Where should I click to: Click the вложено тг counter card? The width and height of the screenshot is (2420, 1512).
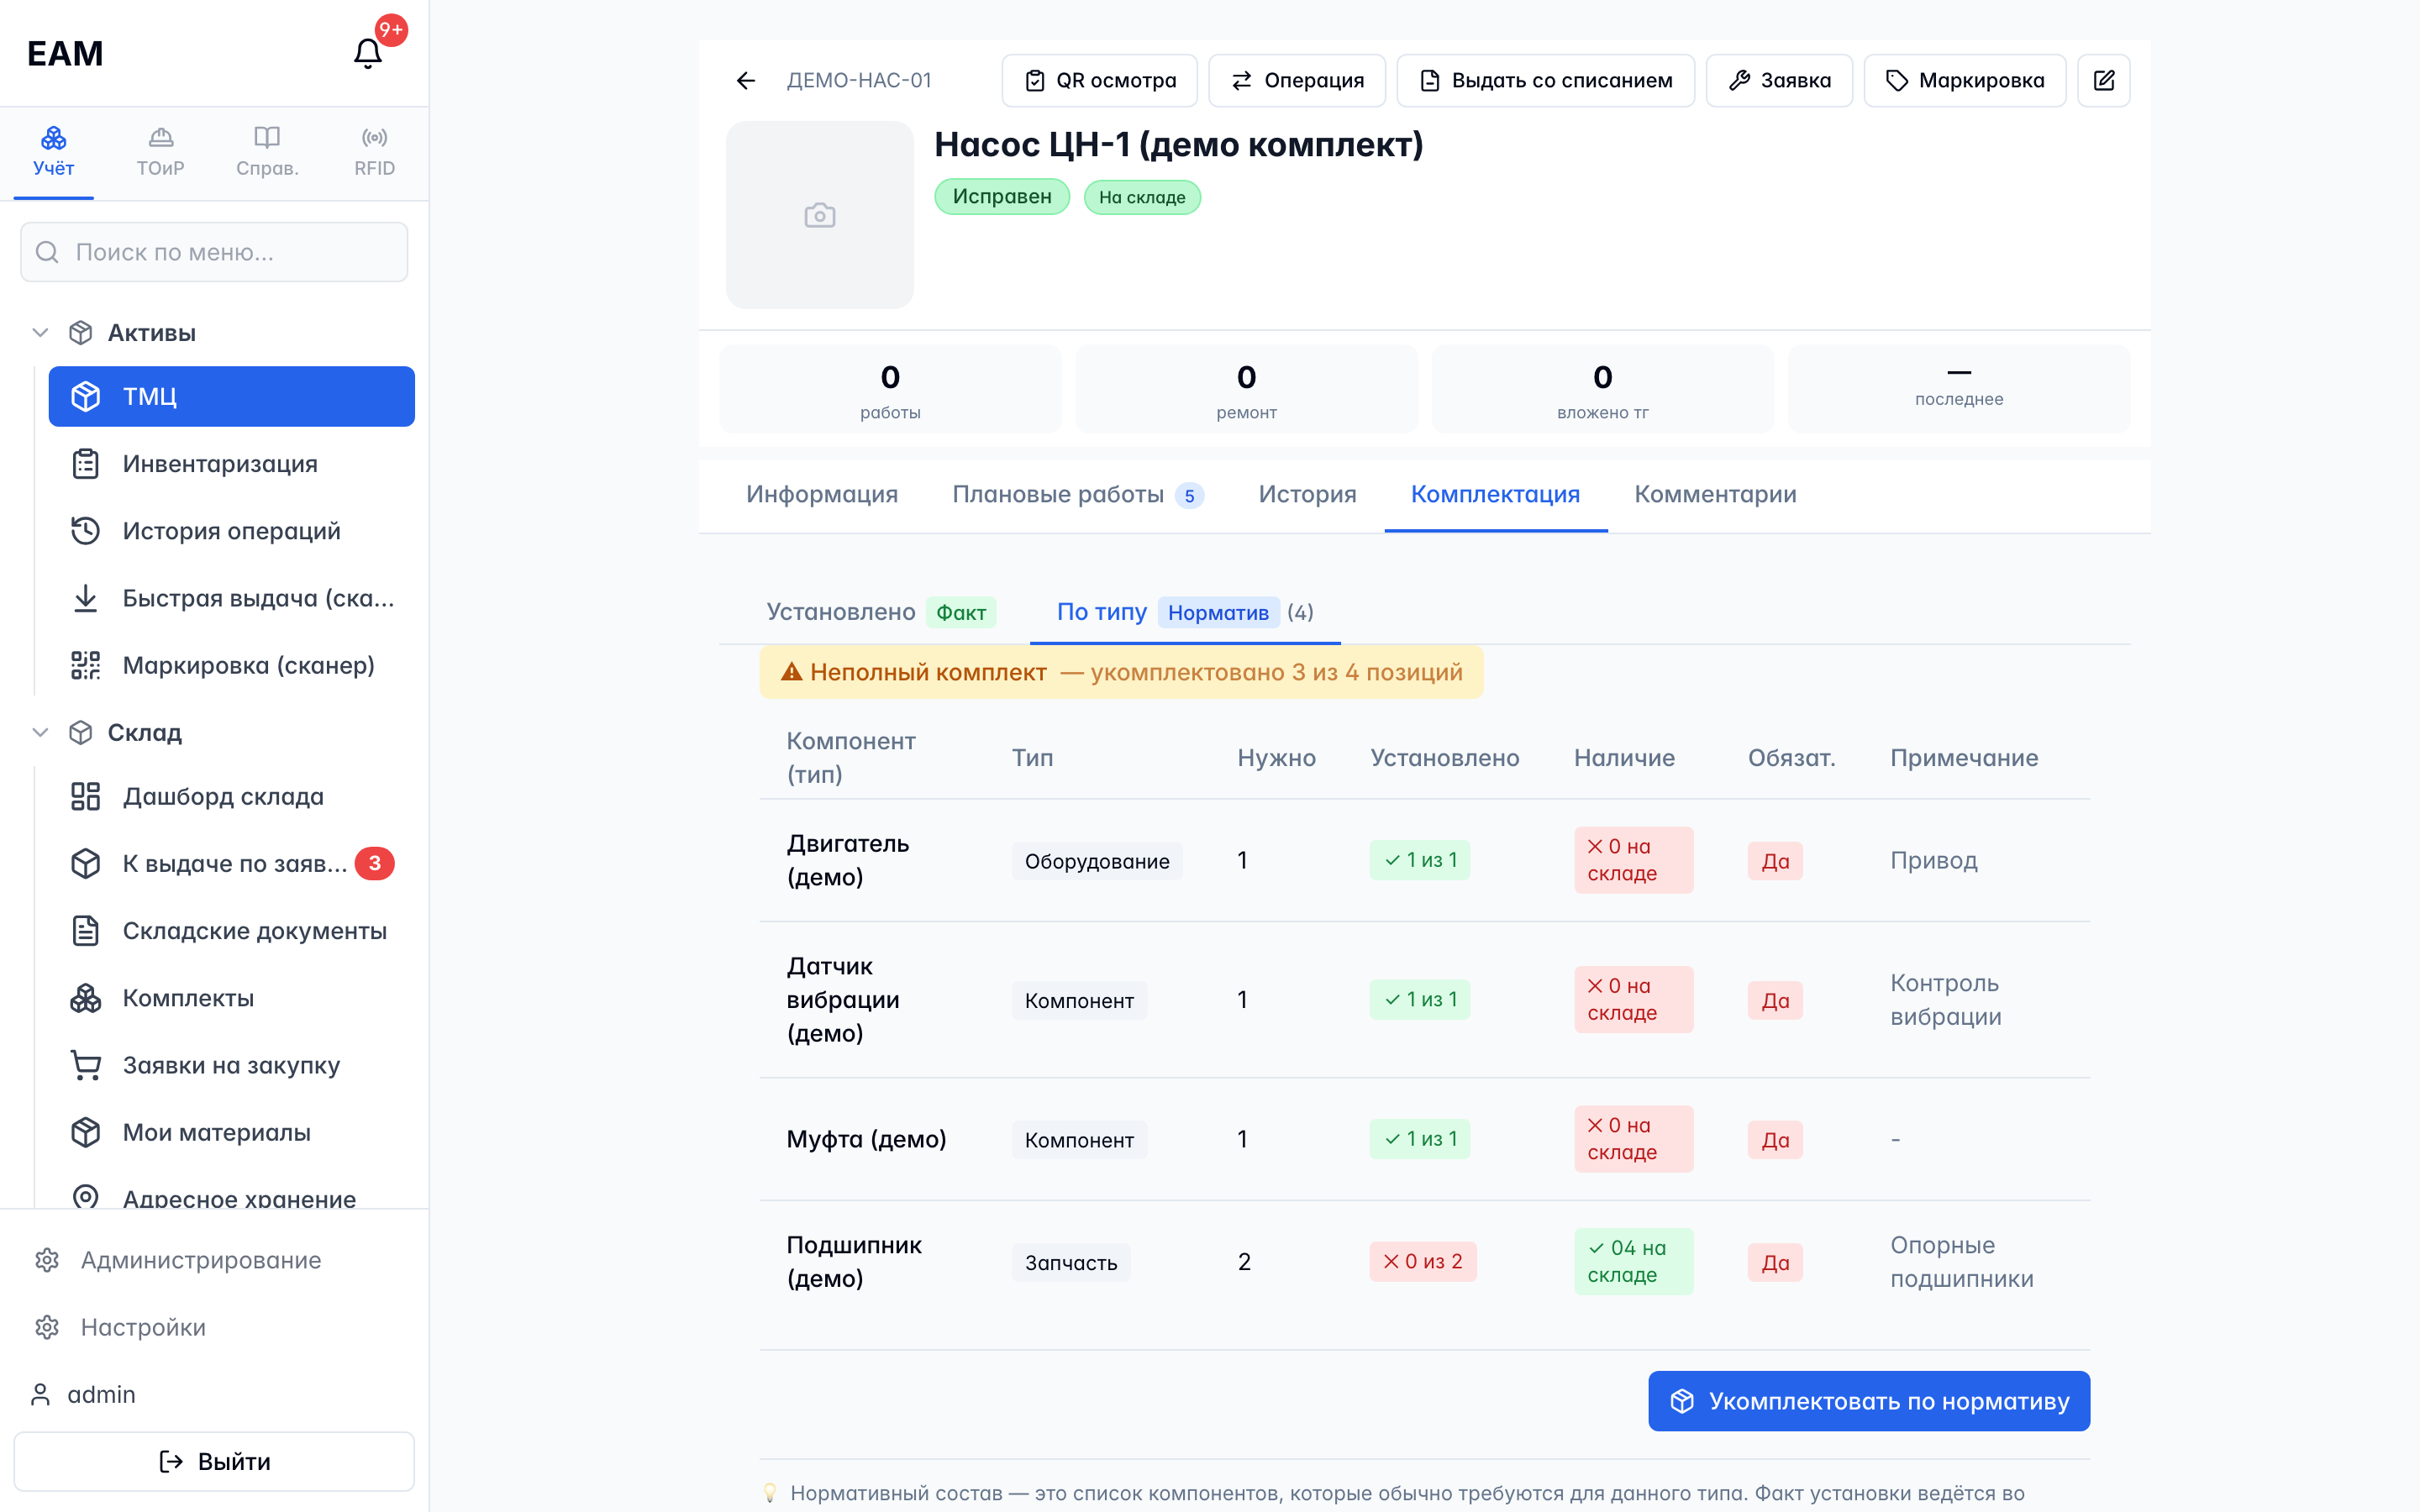[x=1602, y=390]
